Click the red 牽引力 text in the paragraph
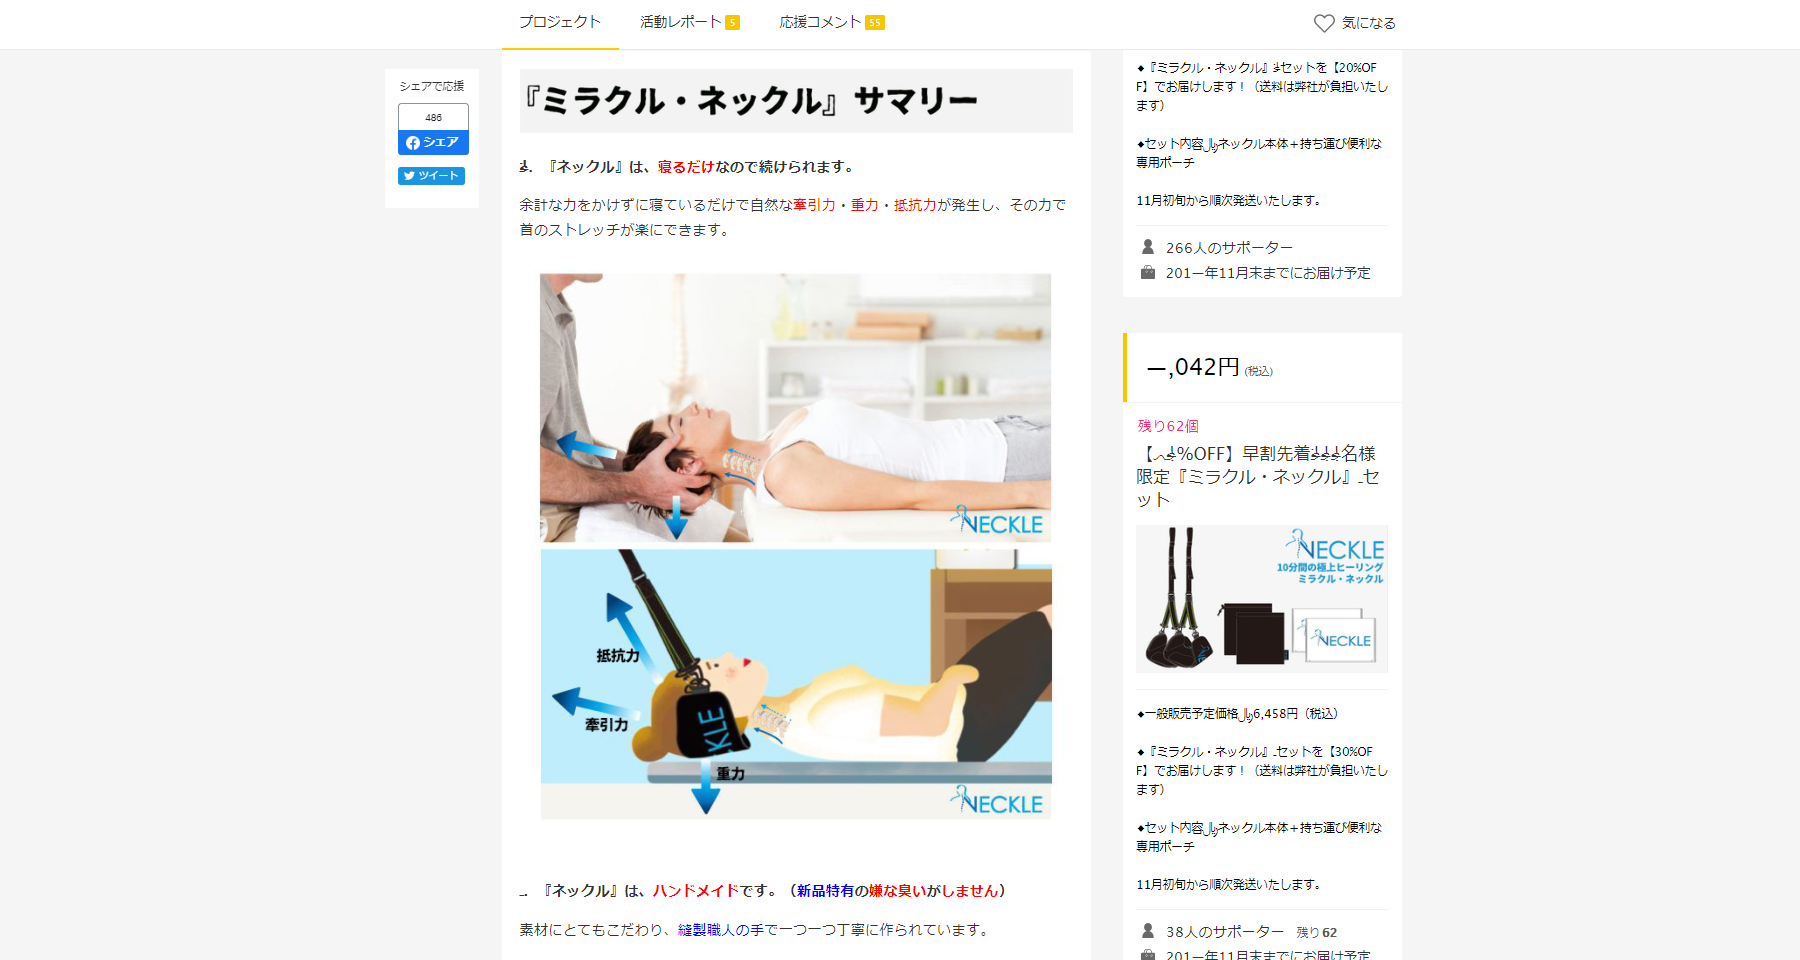This screenshot has height=960, width=1800. click(x=814, y=205)
